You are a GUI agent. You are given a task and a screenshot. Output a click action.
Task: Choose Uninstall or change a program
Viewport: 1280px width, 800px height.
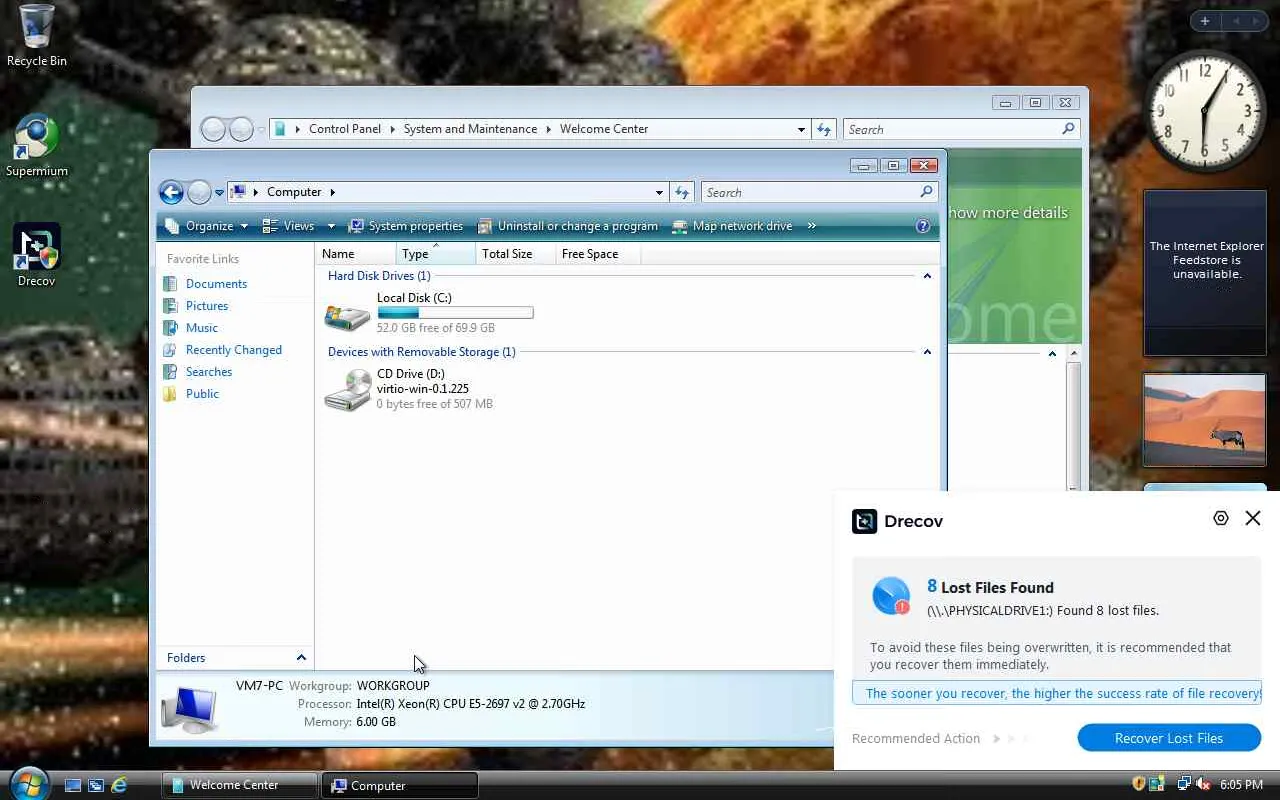[x=568, y=226]
